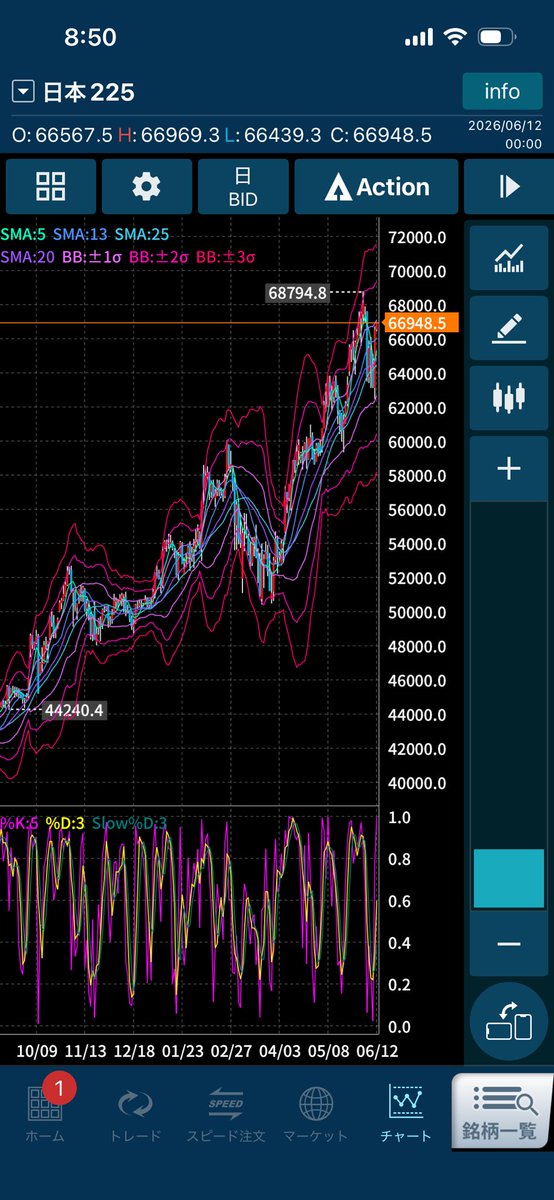The height and width of the screenshot is (1200, 554).
Task: Open the 日本225 instrument dropdown arrow
Action: tap(23, 92)
